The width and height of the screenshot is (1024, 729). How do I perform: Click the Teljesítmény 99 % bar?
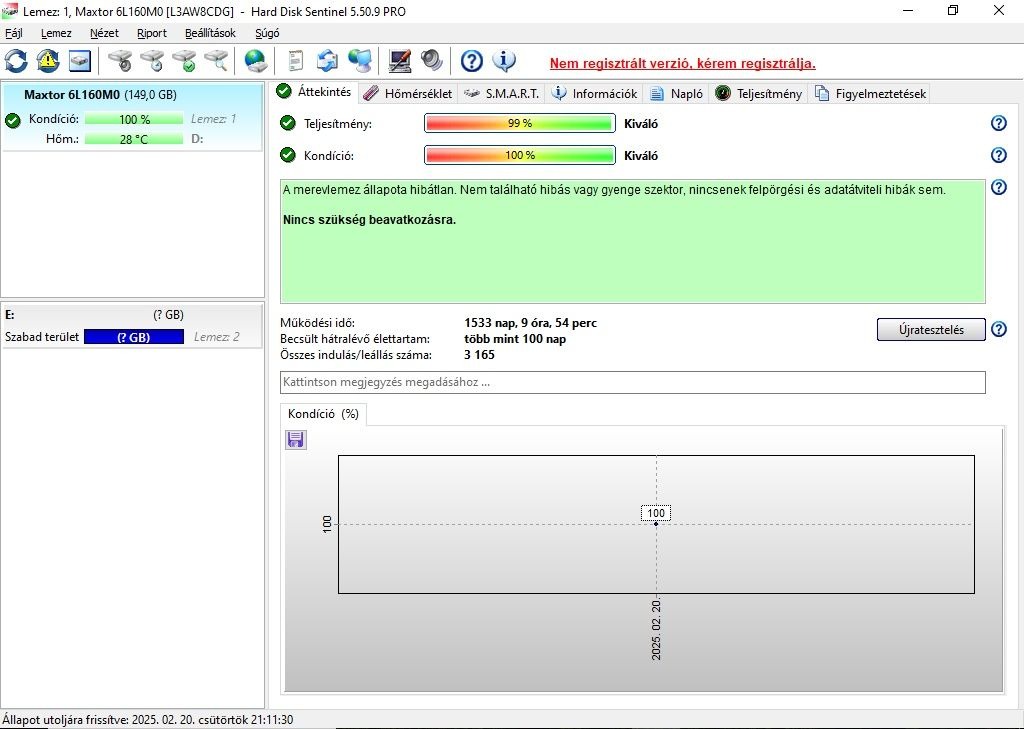pyautogui.click(x=520, y=123)
